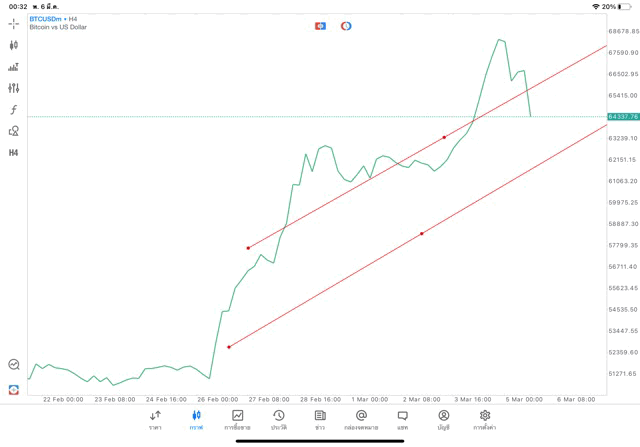Tap the red and blue square trade icon
640x447 pixels.
point(320,26)
